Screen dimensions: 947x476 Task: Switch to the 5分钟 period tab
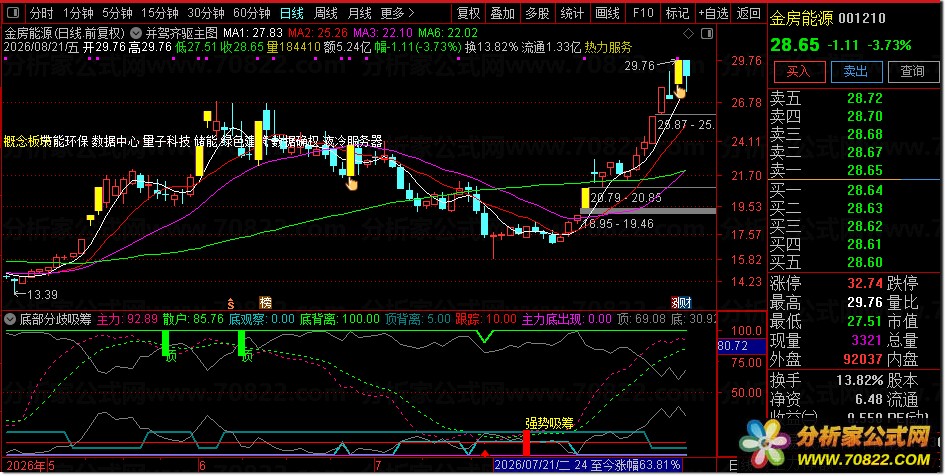click(x=117, y=13)
